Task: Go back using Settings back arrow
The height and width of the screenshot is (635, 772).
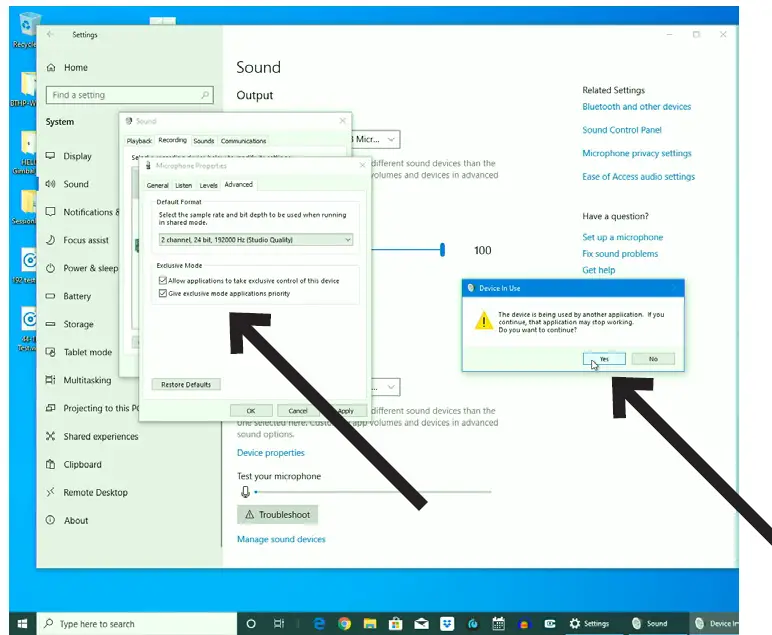Action: 50,34
